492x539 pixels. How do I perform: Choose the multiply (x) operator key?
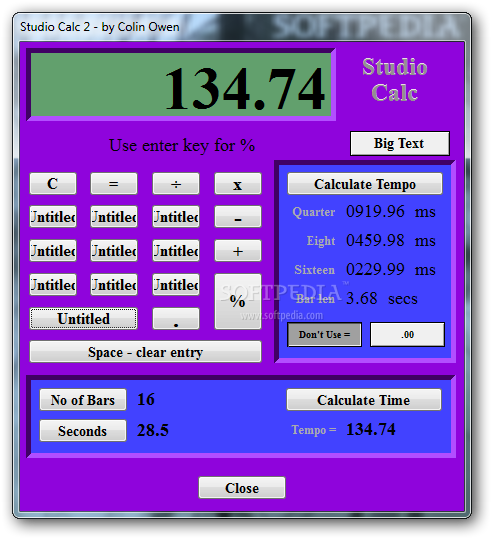[x=238, y=184]
